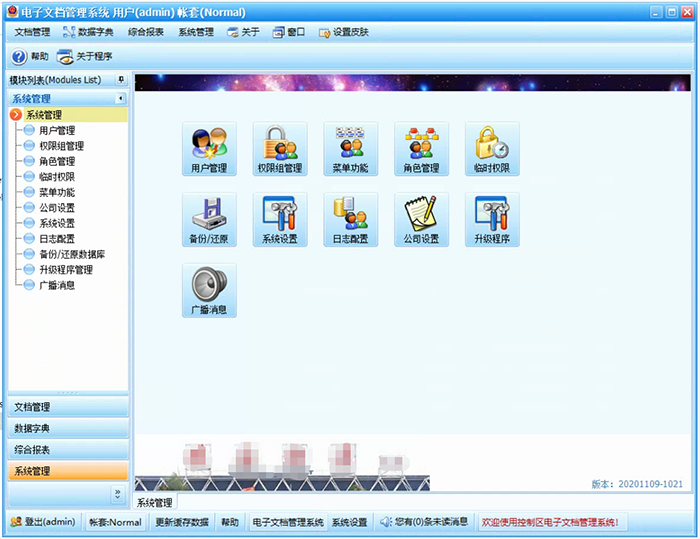Expand the navigation pane overflow chevron
The image size is (700, 539).
tap(117, 493)
